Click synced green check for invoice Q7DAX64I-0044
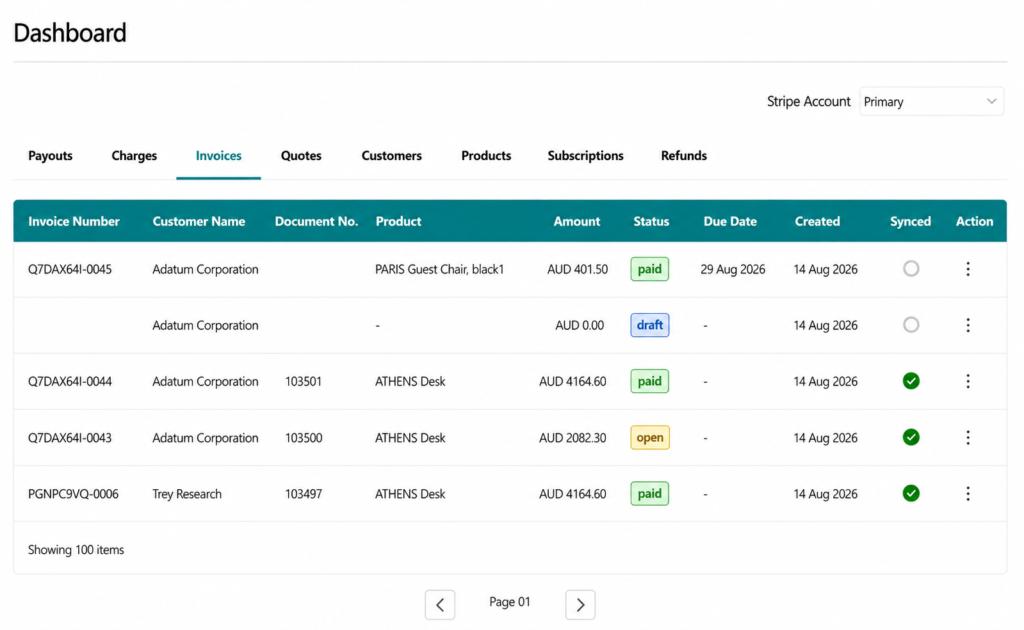 (911, 381)
